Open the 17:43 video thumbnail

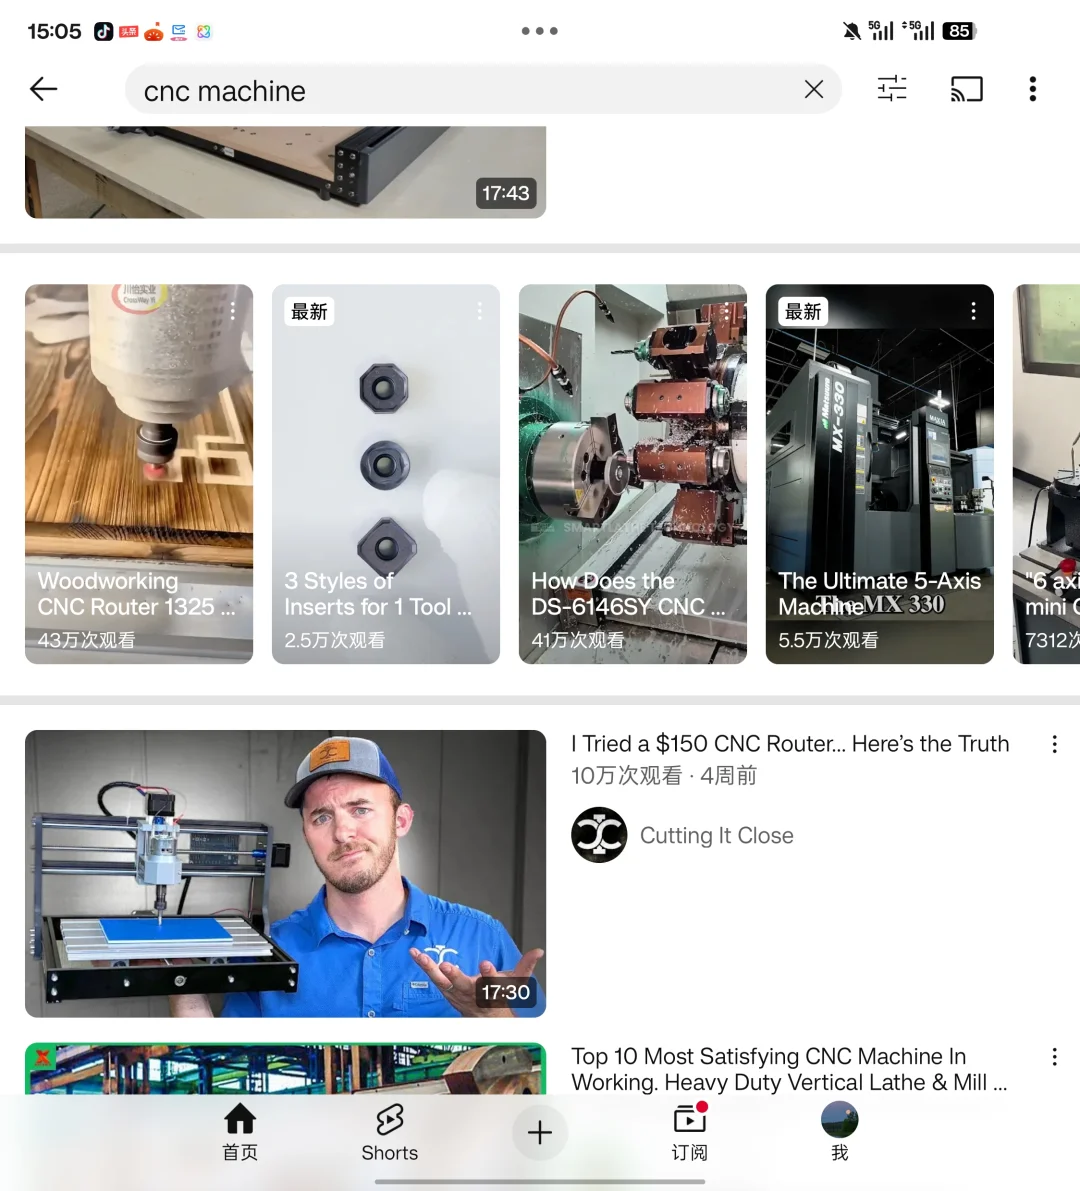[286, 172]
